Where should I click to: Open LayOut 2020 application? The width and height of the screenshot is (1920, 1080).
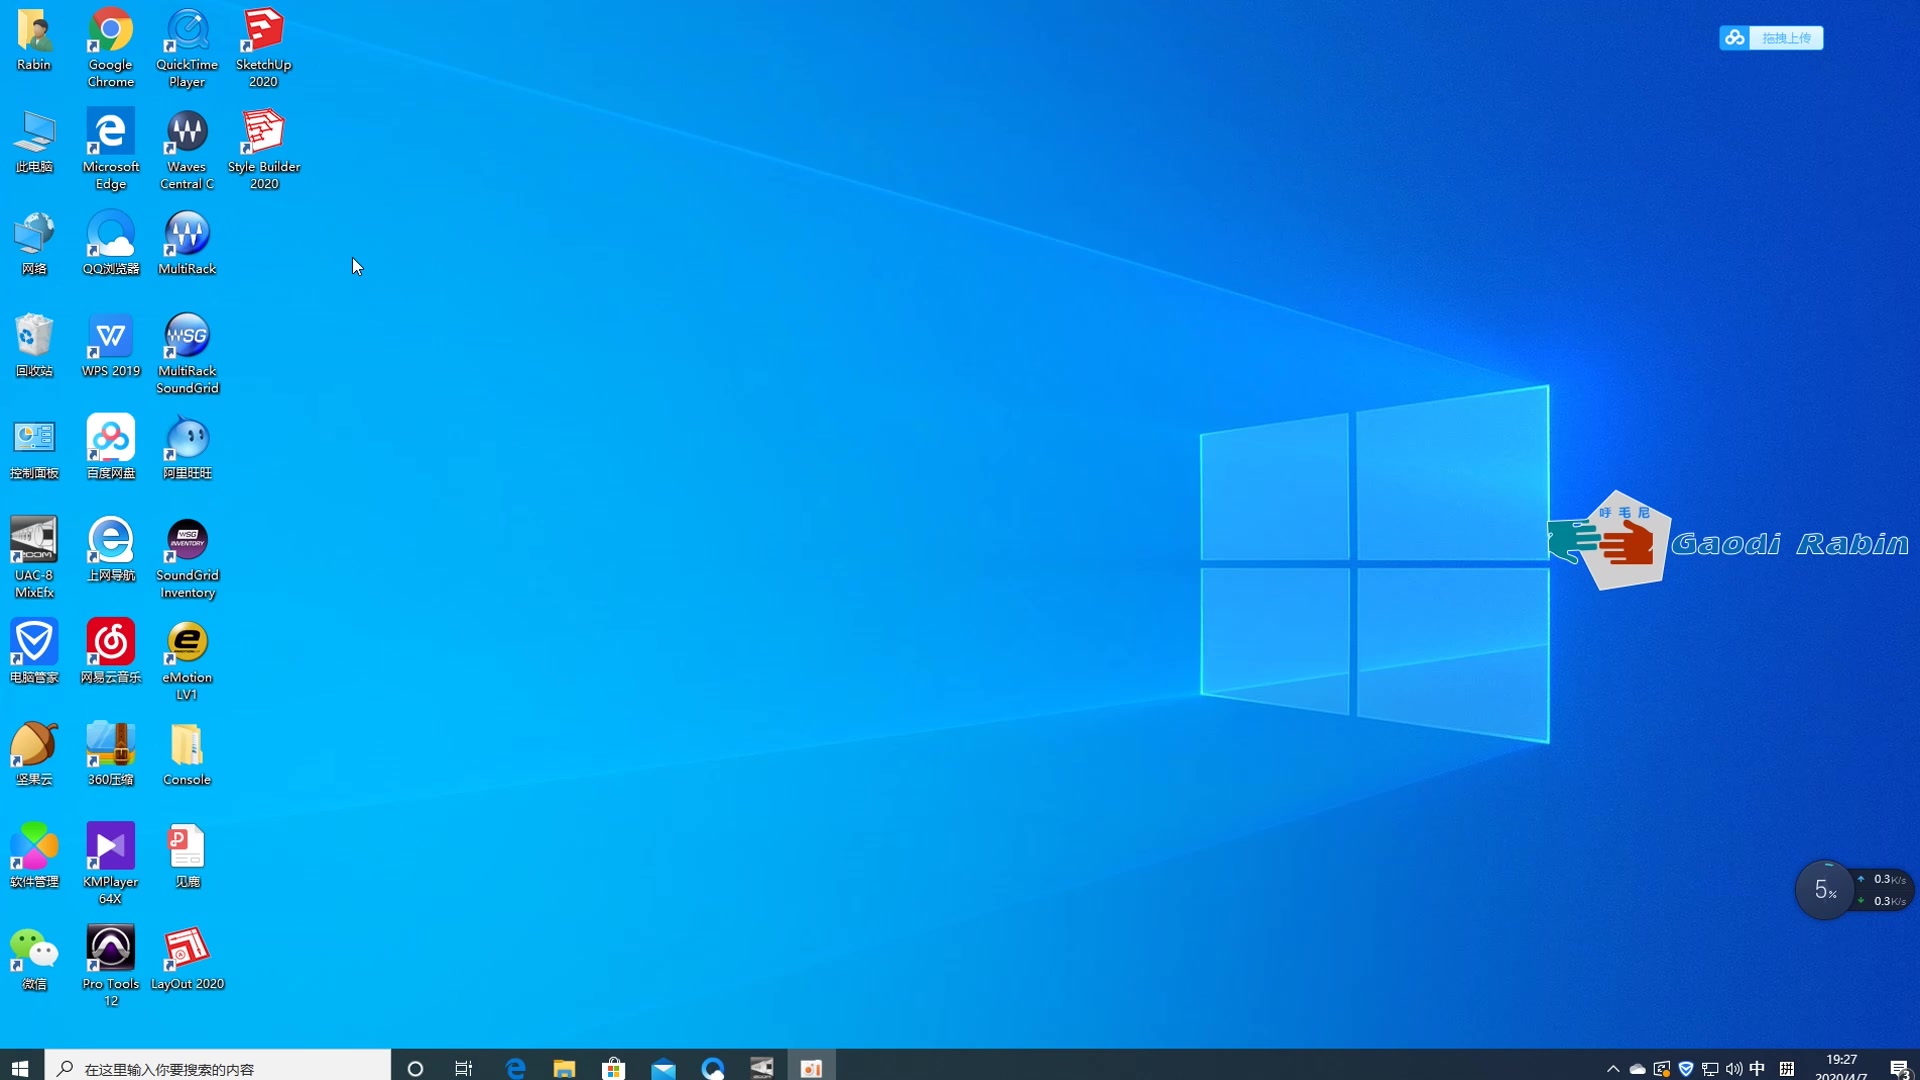coord(186,955)
